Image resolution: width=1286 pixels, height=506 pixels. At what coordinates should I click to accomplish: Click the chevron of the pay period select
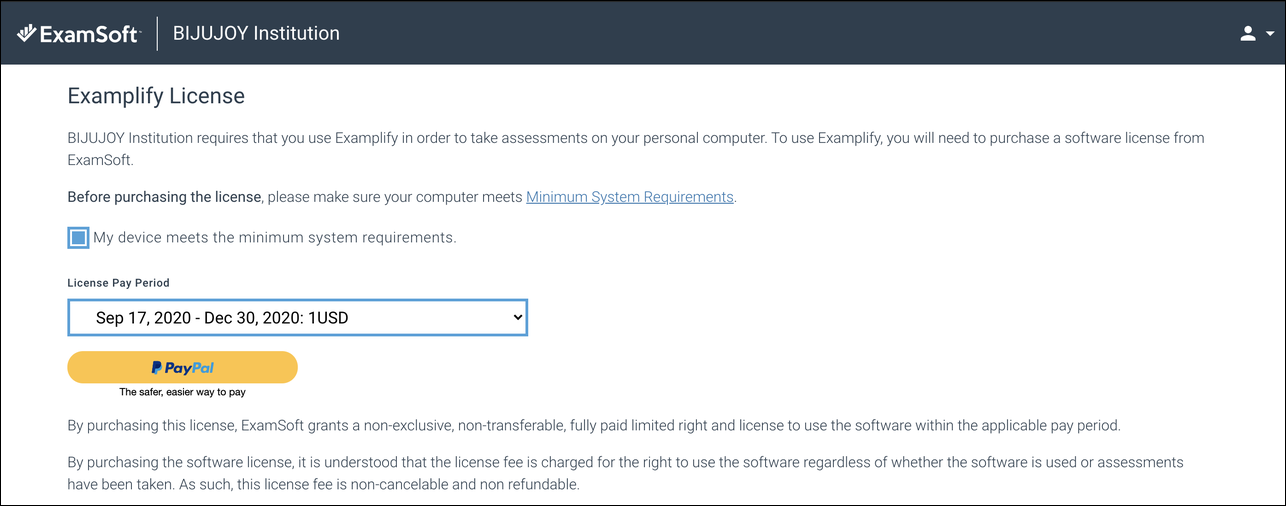coord(517,317)
